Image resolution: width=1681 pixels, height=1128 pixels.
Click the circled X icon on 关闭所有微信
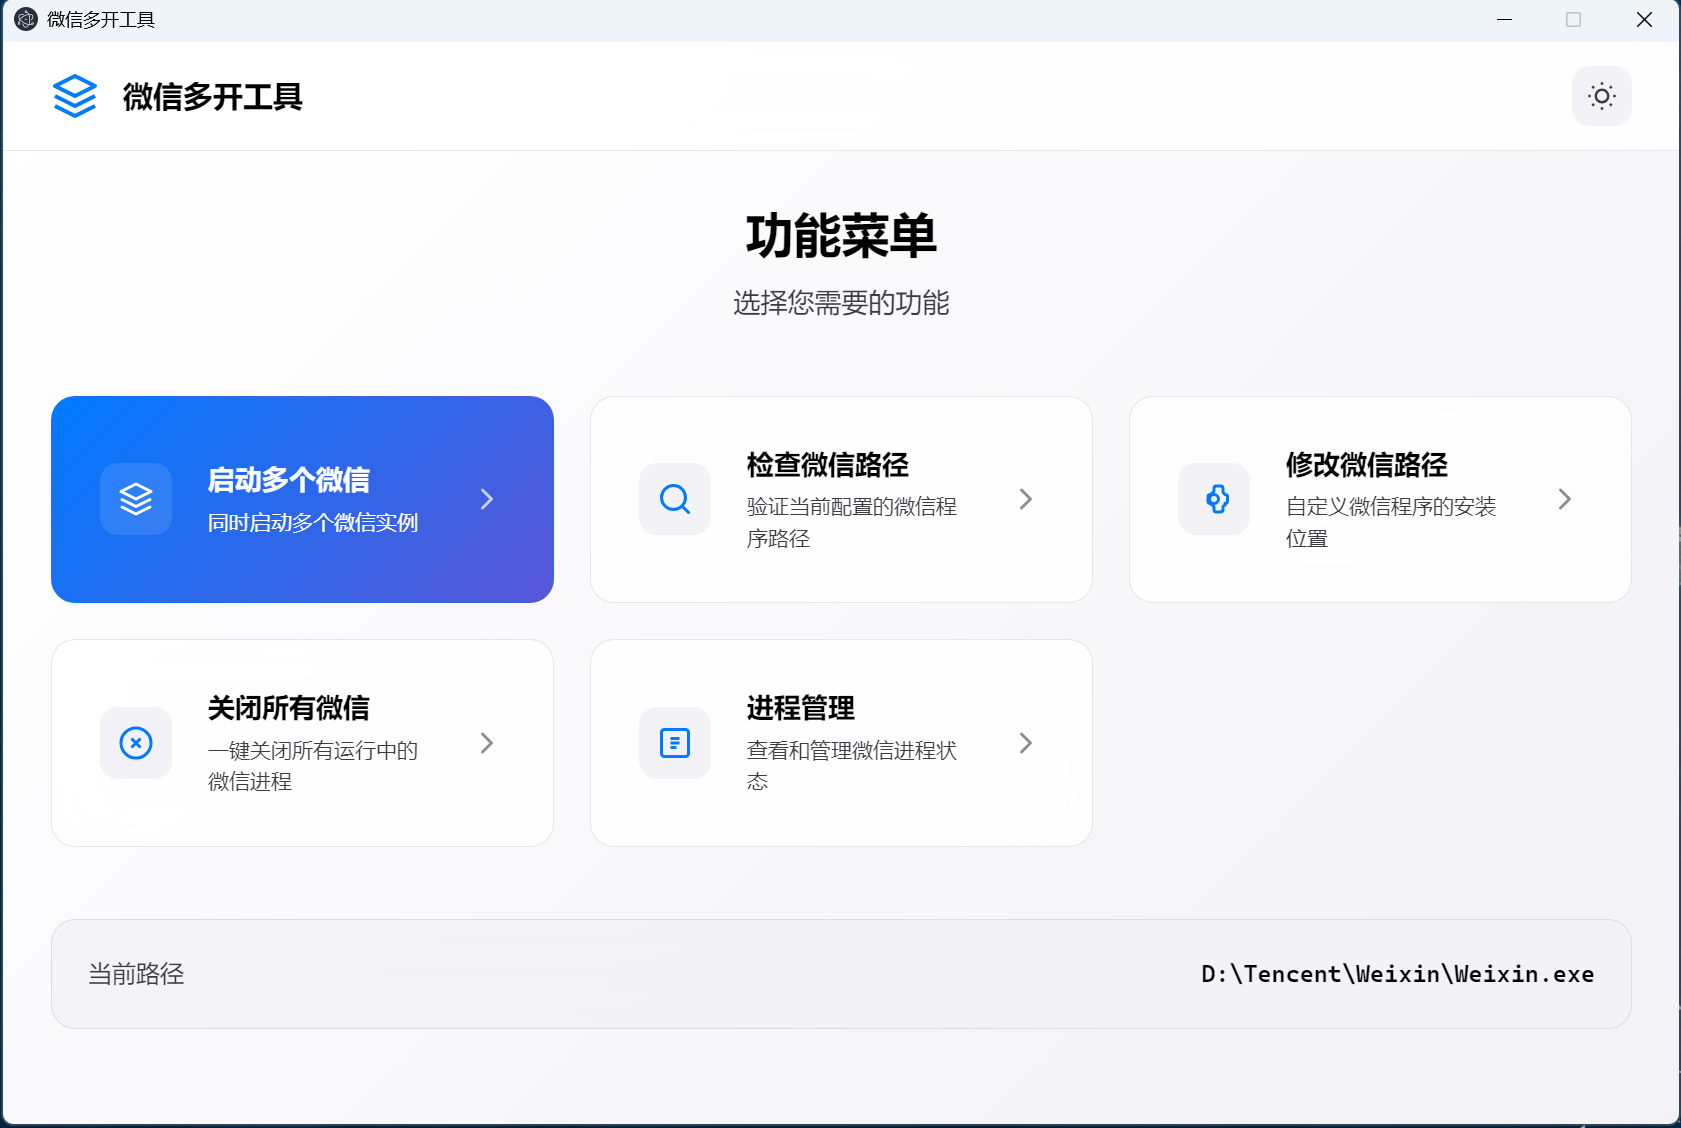(136, 743)
